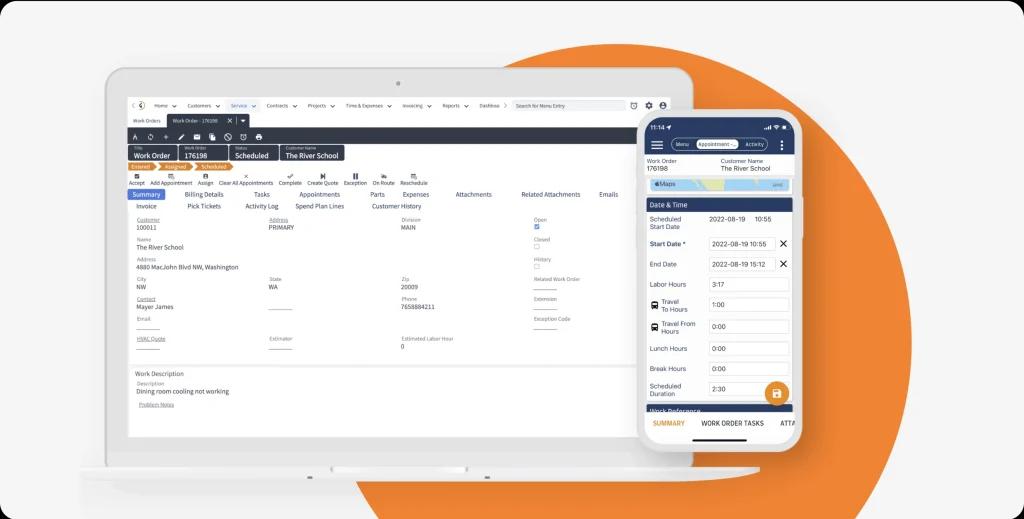
Task: Tap the Labor Hours field on phone
Action: click(748, 285)
